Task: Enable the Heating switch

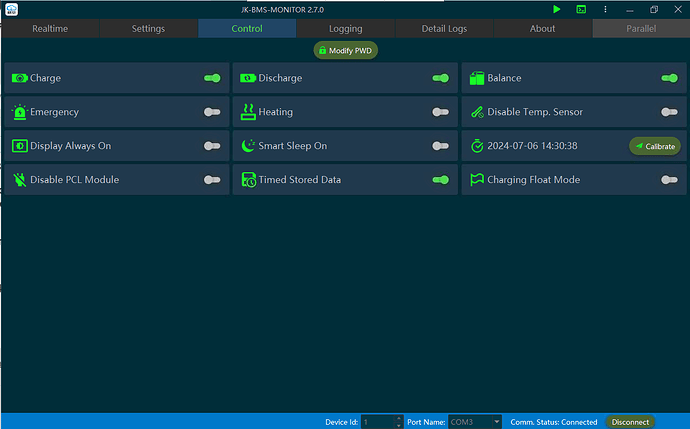Action: click(440, 112)
